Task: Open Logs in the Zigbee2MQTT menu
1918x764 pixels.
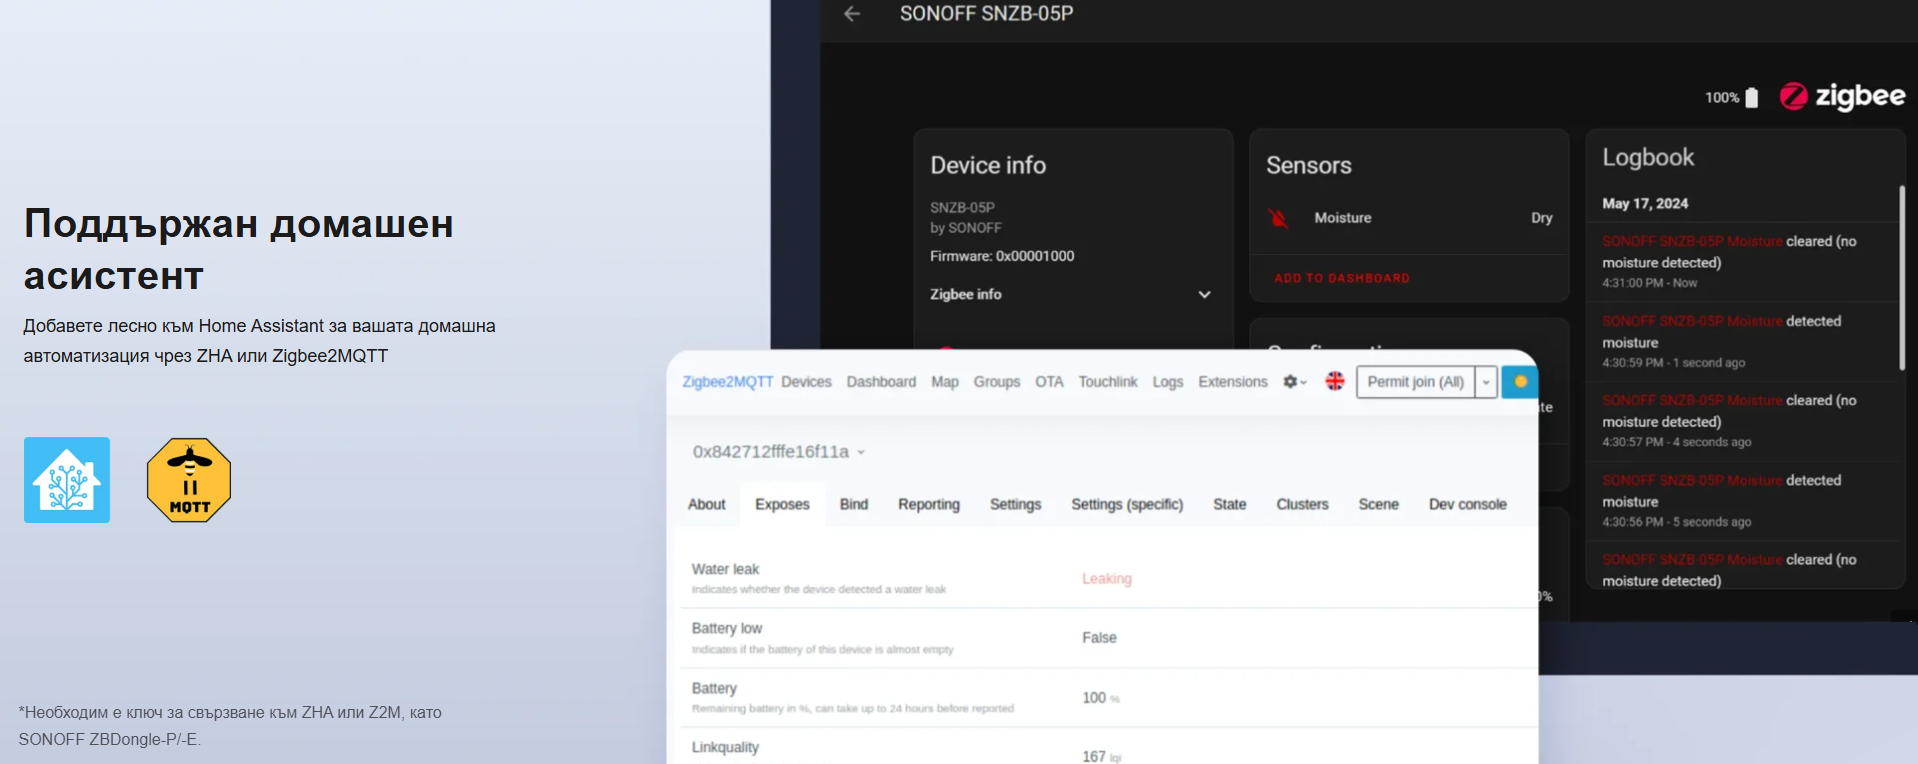Action: [1167, 382]
